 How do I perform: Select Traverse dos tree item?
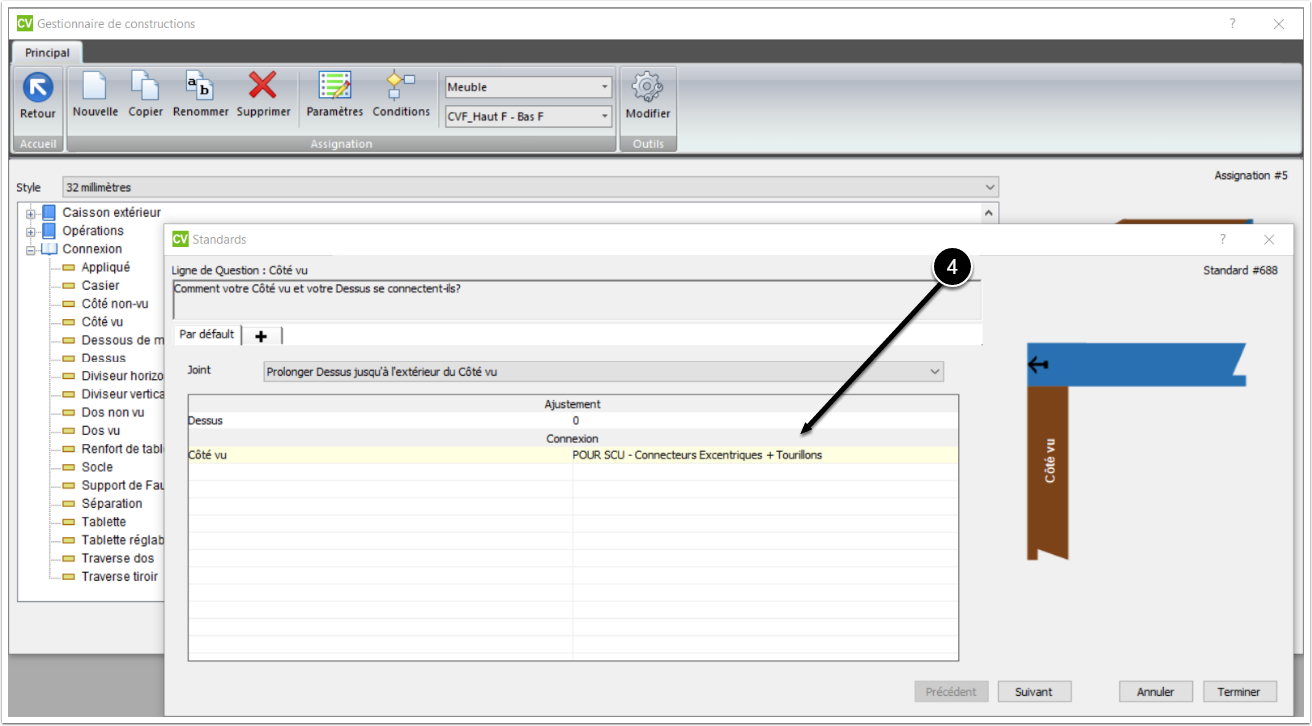[x=117, y=558]
